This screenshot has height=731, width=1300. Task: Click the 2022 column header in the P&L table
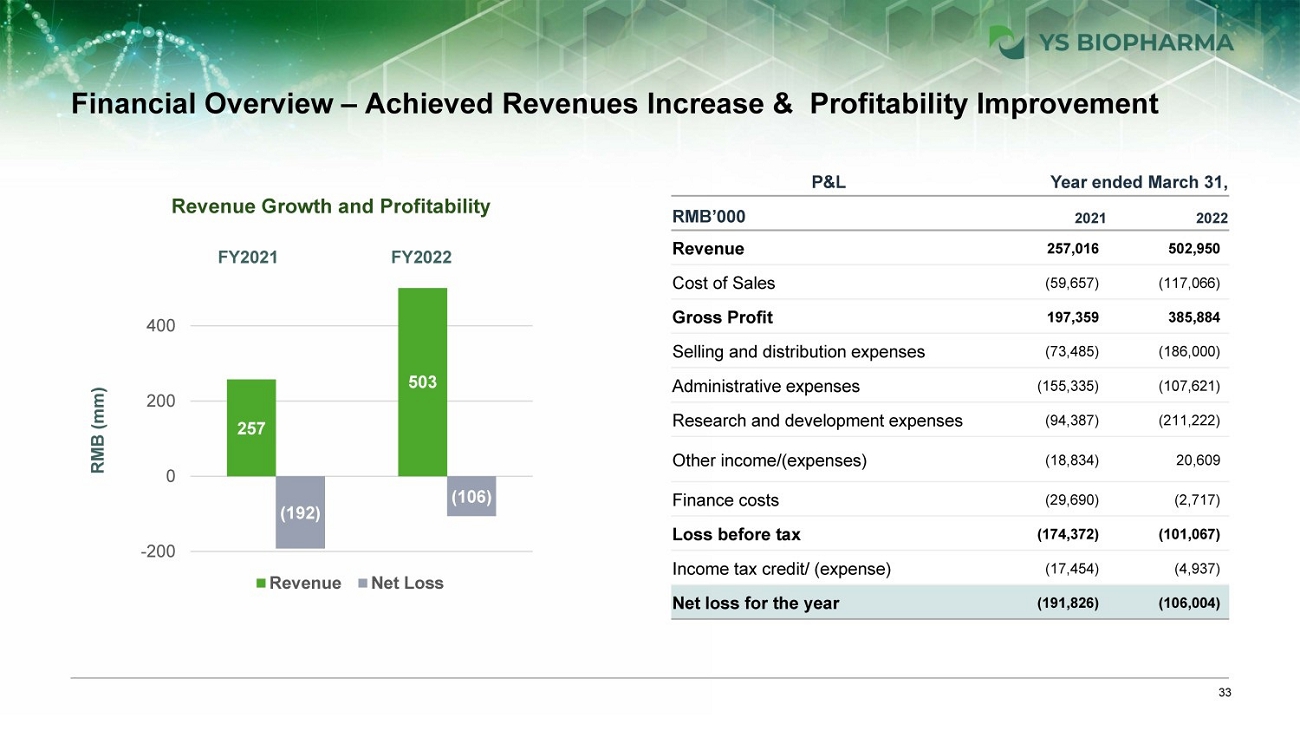click(x=1212, y=218)
